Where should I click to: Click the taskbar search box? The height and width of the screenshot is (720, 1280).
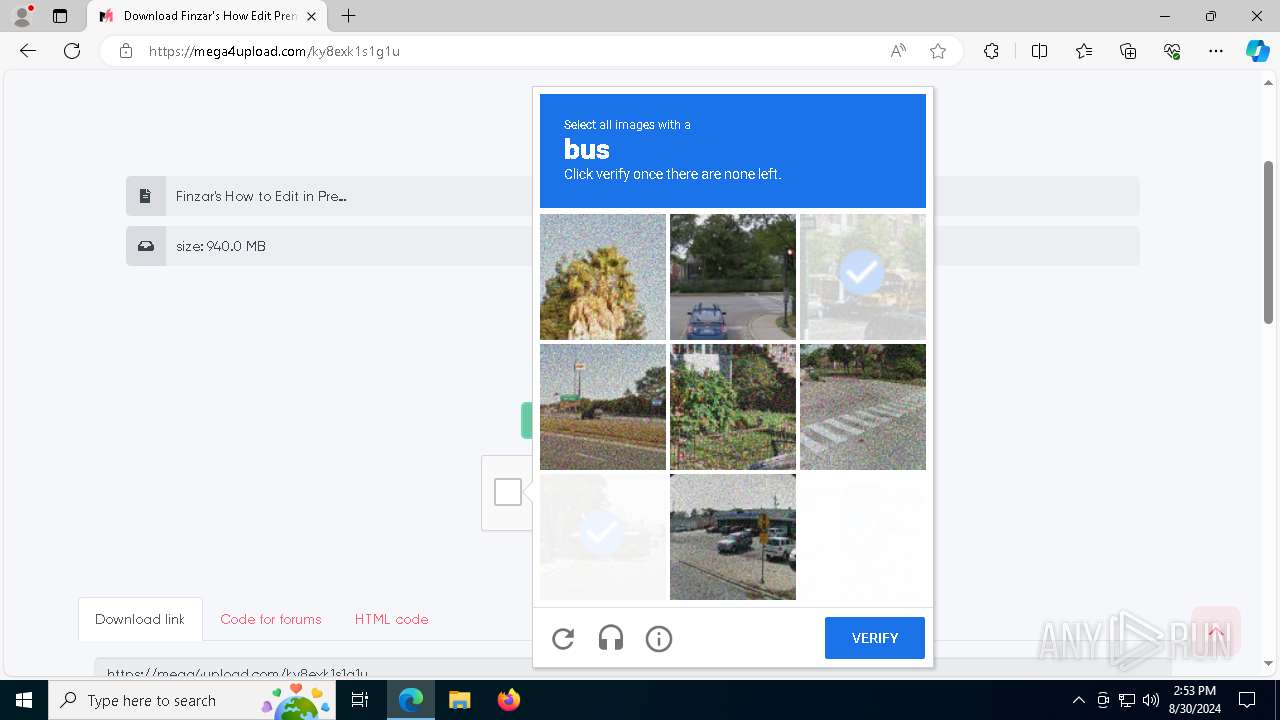point(193,700)
